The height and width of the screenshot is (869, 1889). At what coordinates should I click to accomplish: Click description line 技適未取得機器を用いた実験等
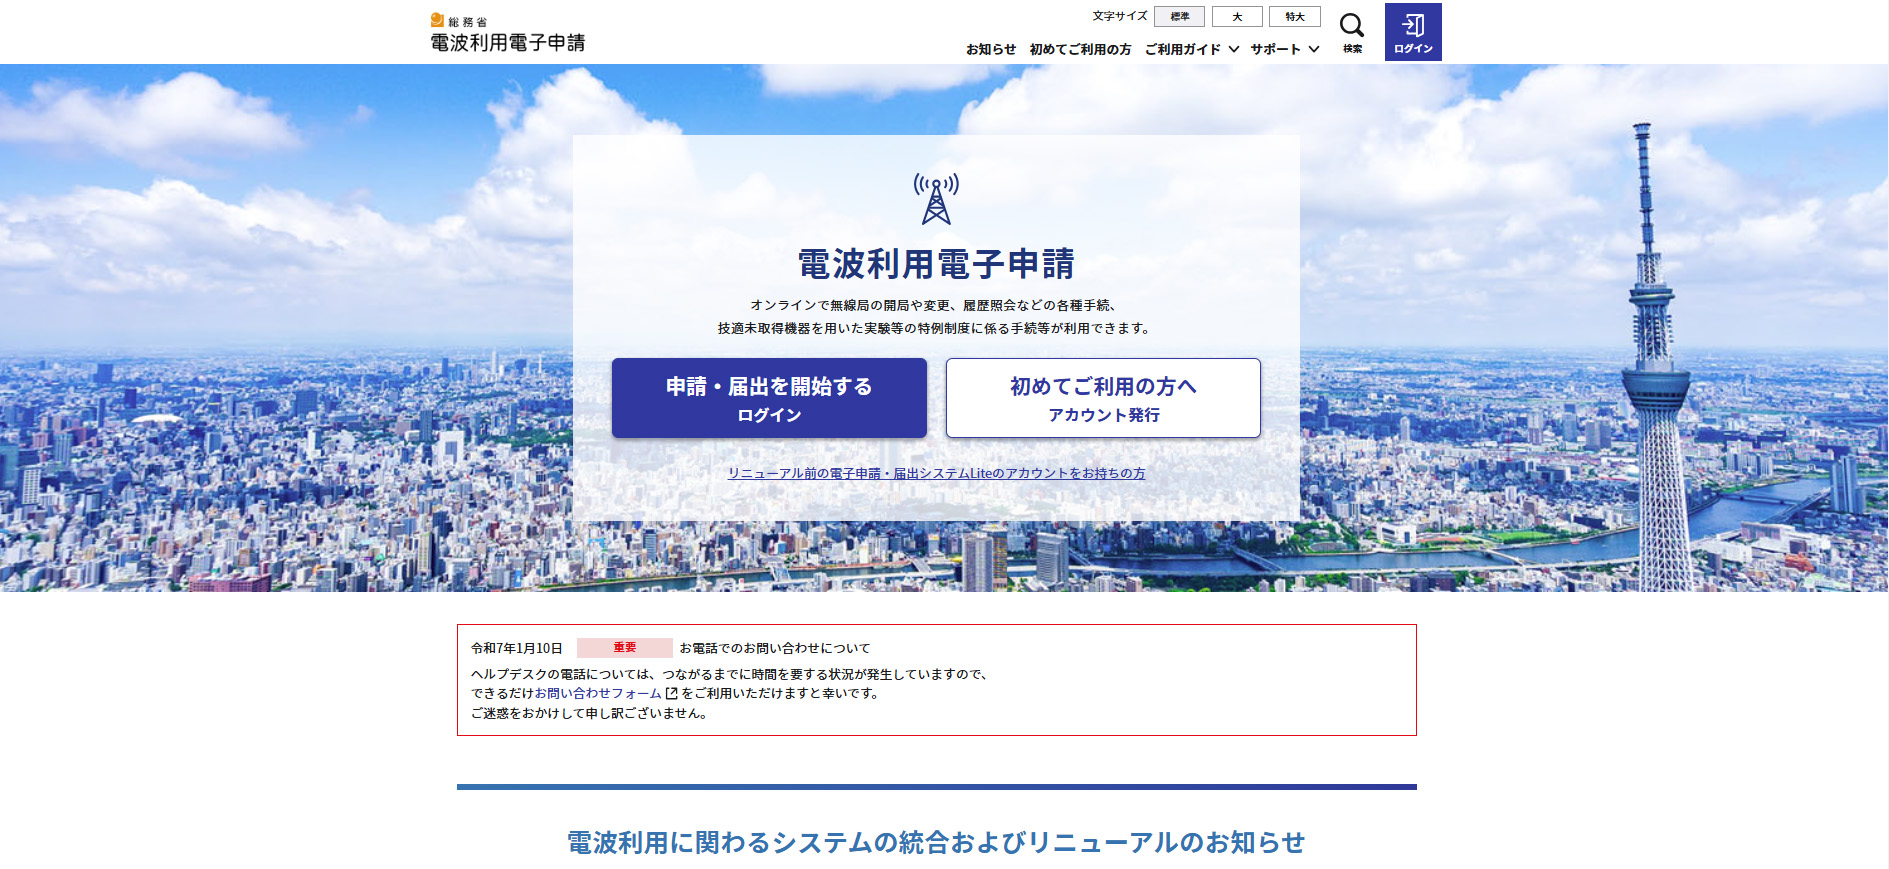point(936,328)
